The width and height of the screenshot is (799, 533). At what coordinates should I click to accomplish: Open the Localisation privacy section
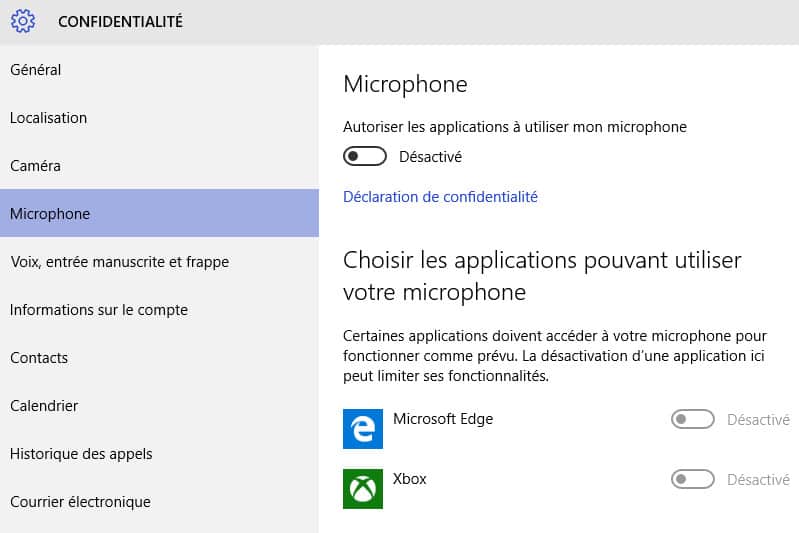pos(159,118)
